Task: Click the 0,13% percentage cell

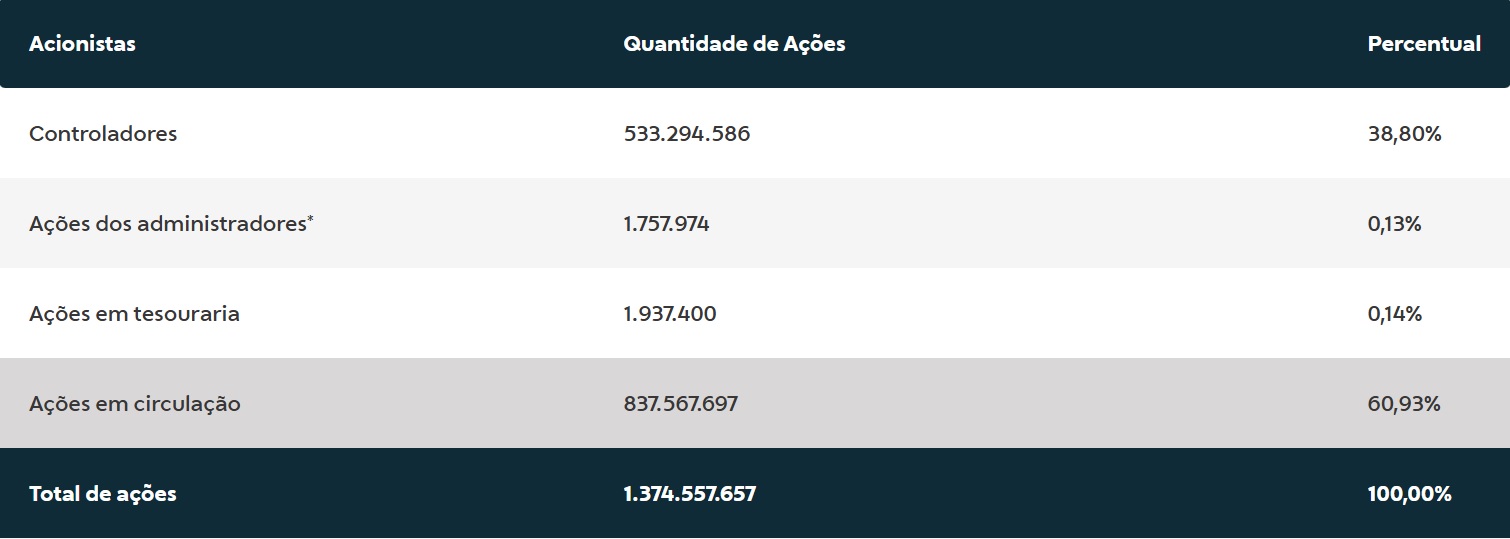Action: point(1394,224)
